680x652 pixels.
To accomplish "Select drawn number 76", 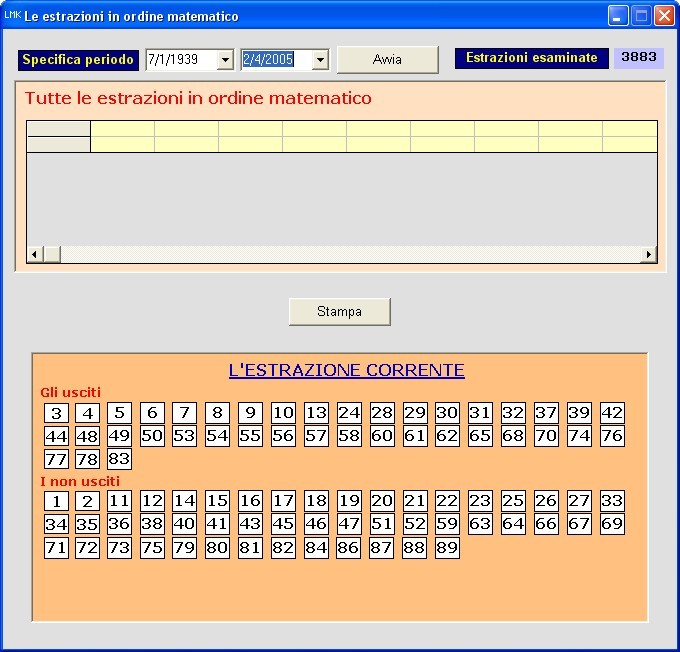I will [x=612, y=436].
